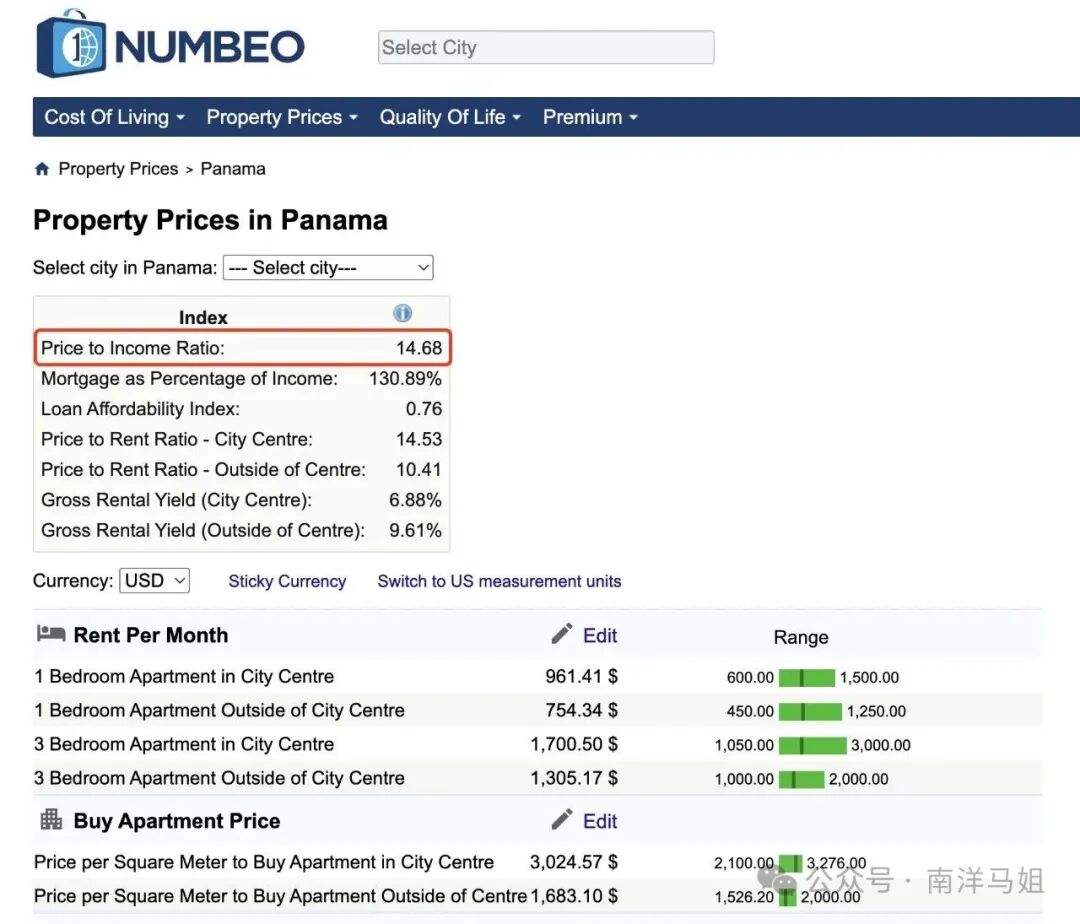The width and height of the screenshot is (1080, 924).
Task: Click the Index info icon
Action: tap(402, 313)
